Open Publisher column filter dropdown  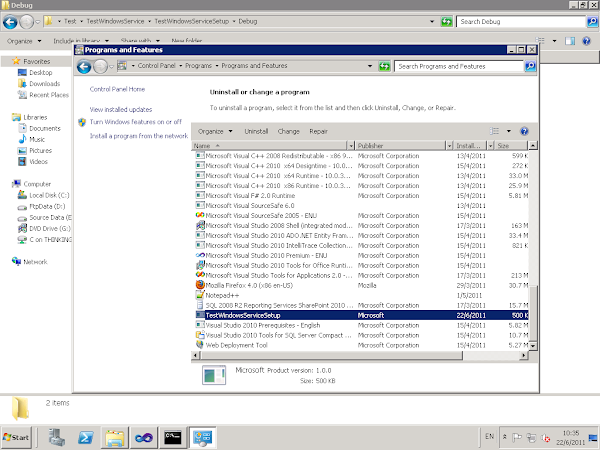pos(450,146)
